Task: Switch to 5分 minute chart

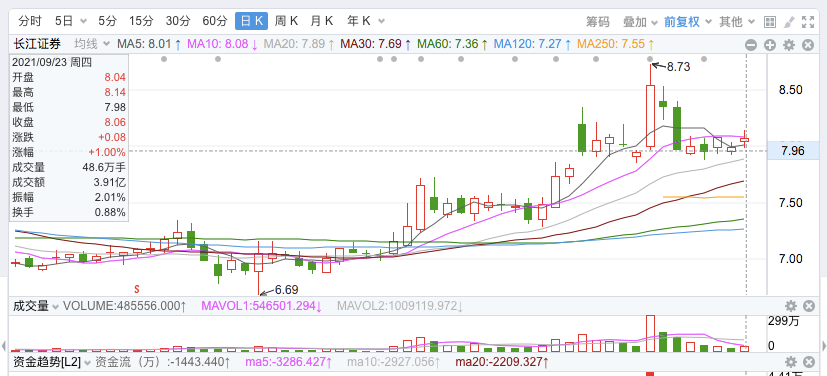Action: (107, 22)
